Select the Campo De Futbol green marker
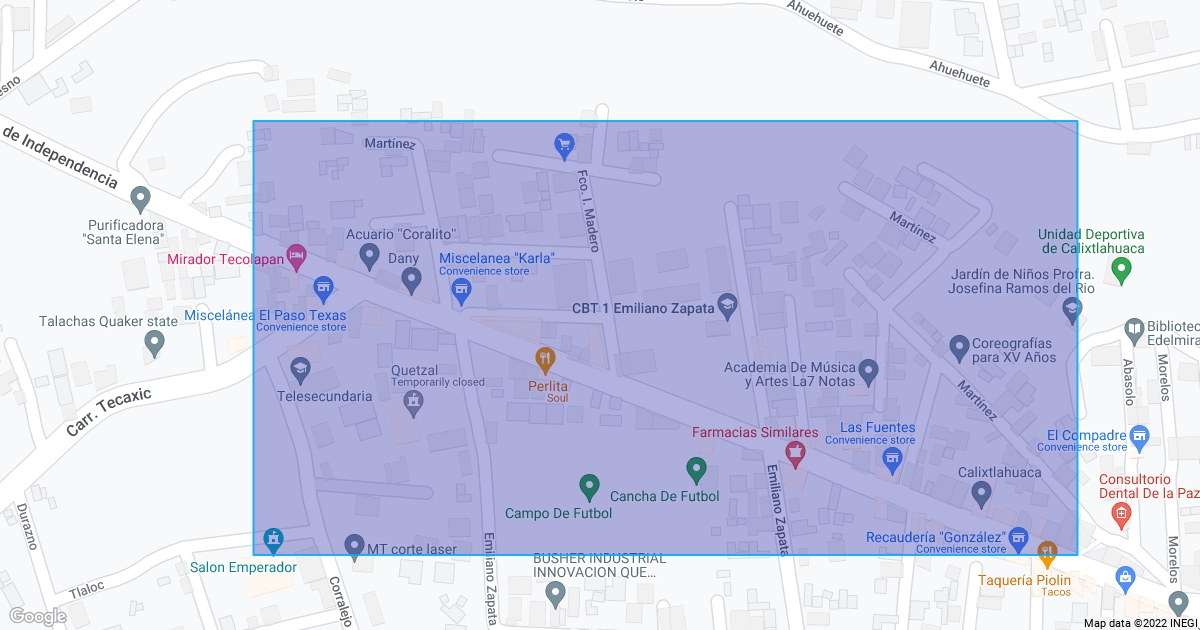Image resolution: width=1200 pixels, height=630 pixels. (x=590, y=487)
